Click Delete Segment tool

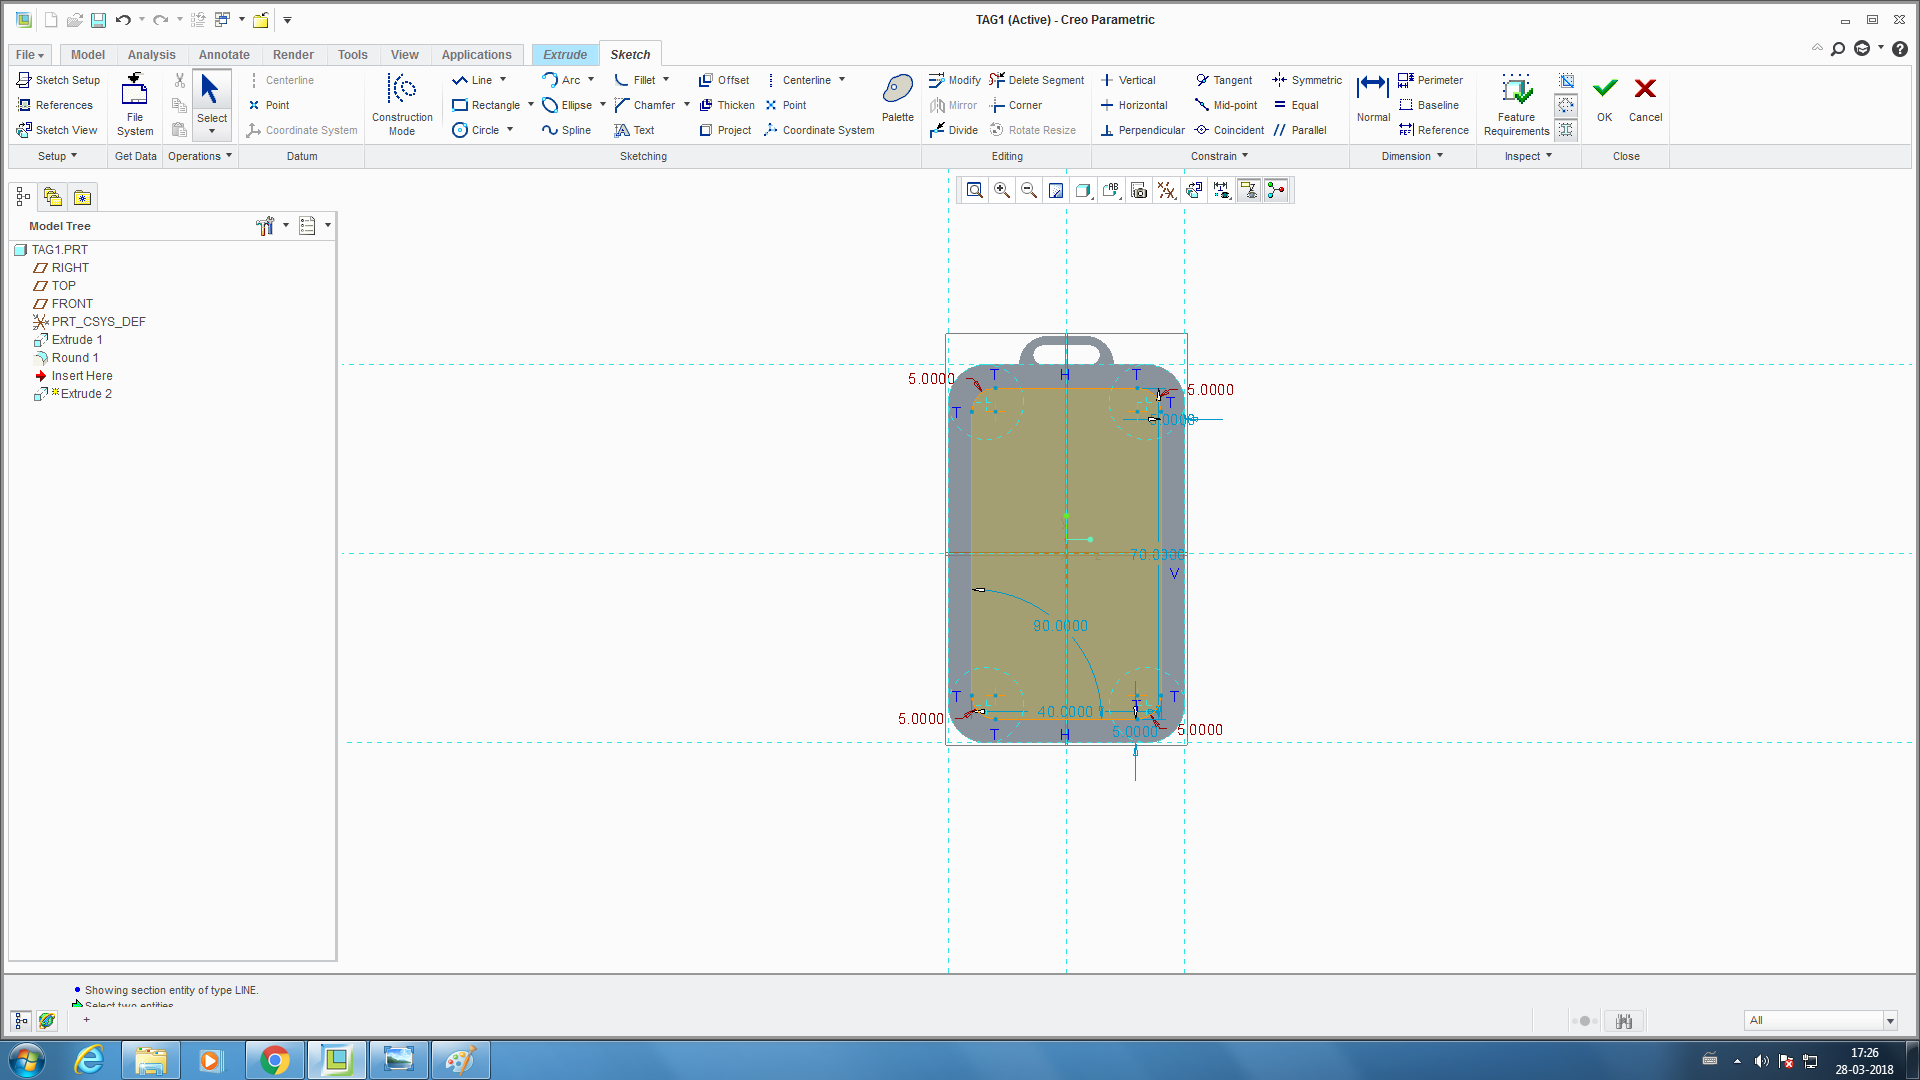(1037, 80)
